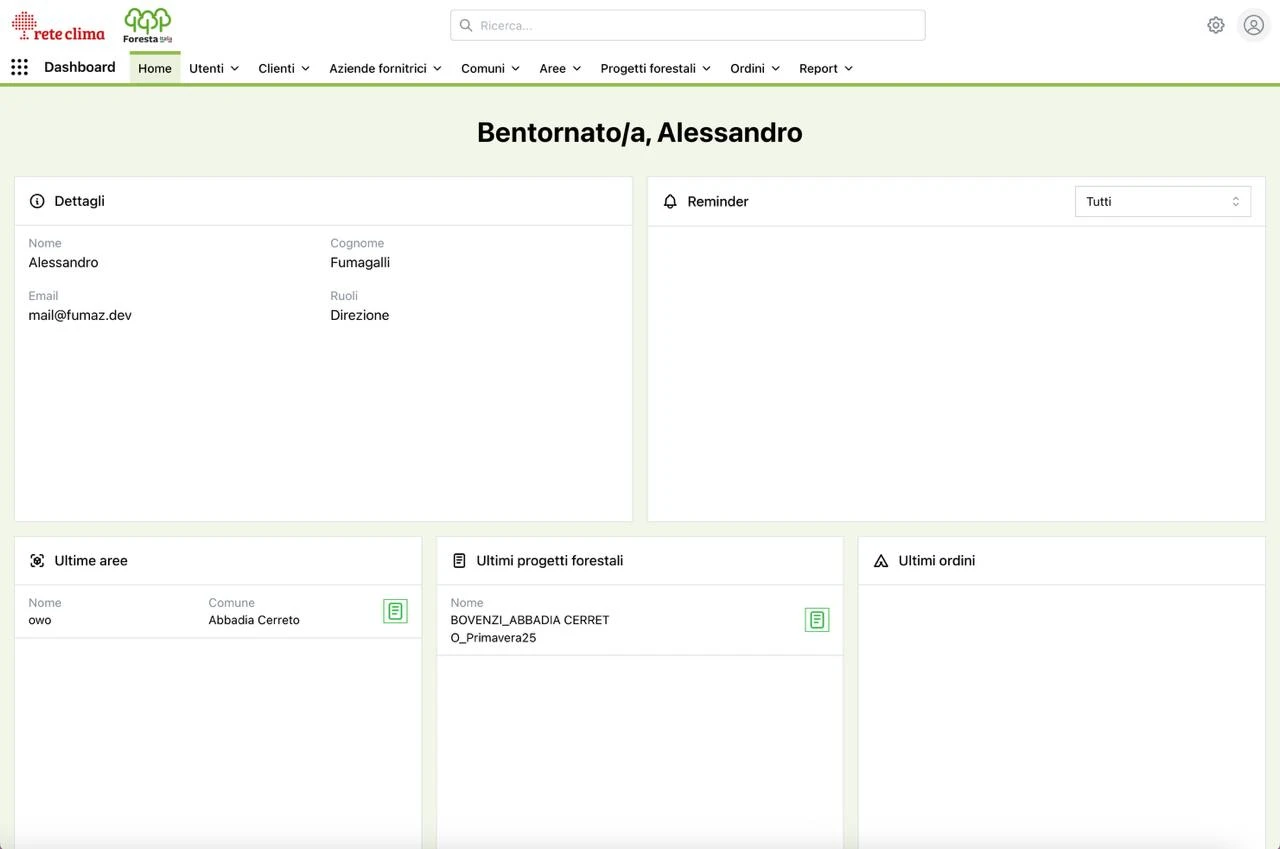Expand the Progetti forestali menu

pos(655,68)
